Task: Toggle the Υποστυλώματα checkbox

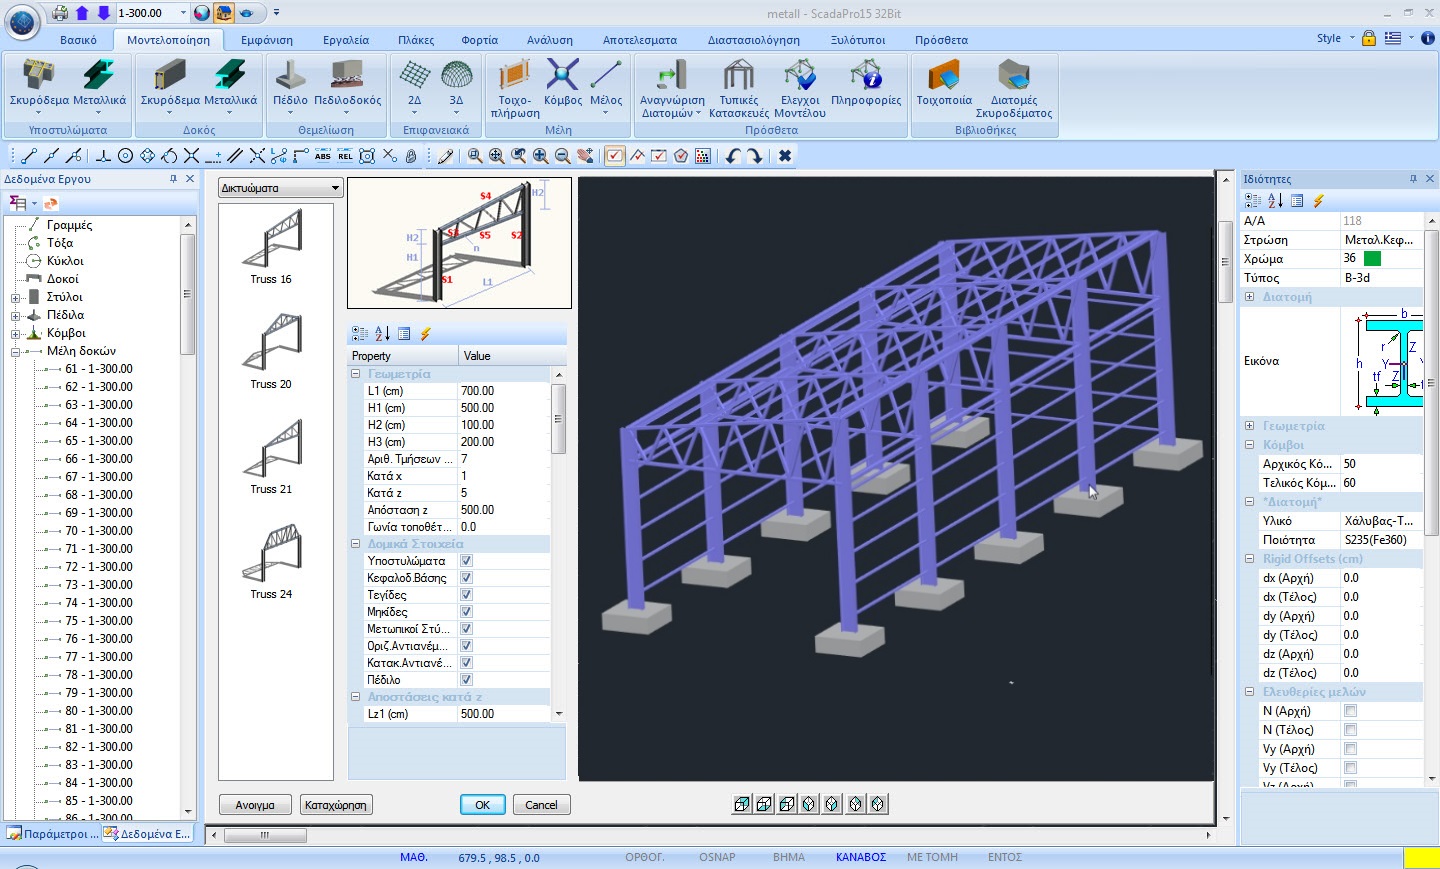Action: (x=466, y=561)
